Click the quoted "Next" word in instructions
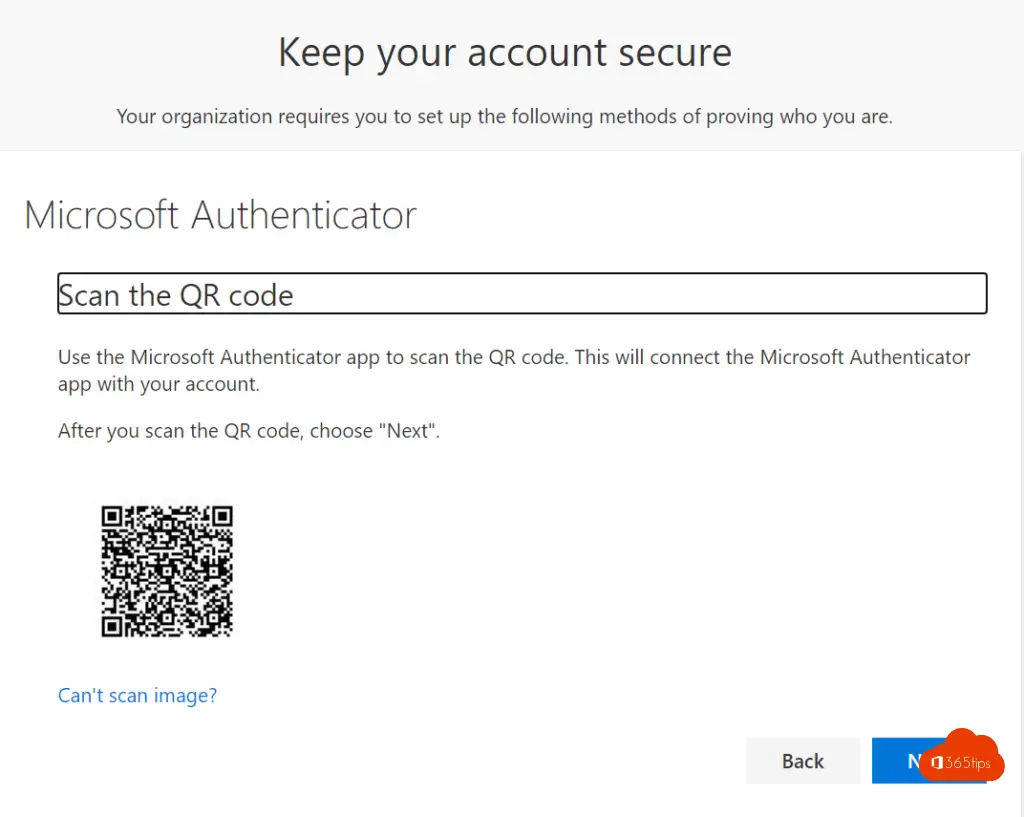The image size is (1024, 817). coord(410,432)
